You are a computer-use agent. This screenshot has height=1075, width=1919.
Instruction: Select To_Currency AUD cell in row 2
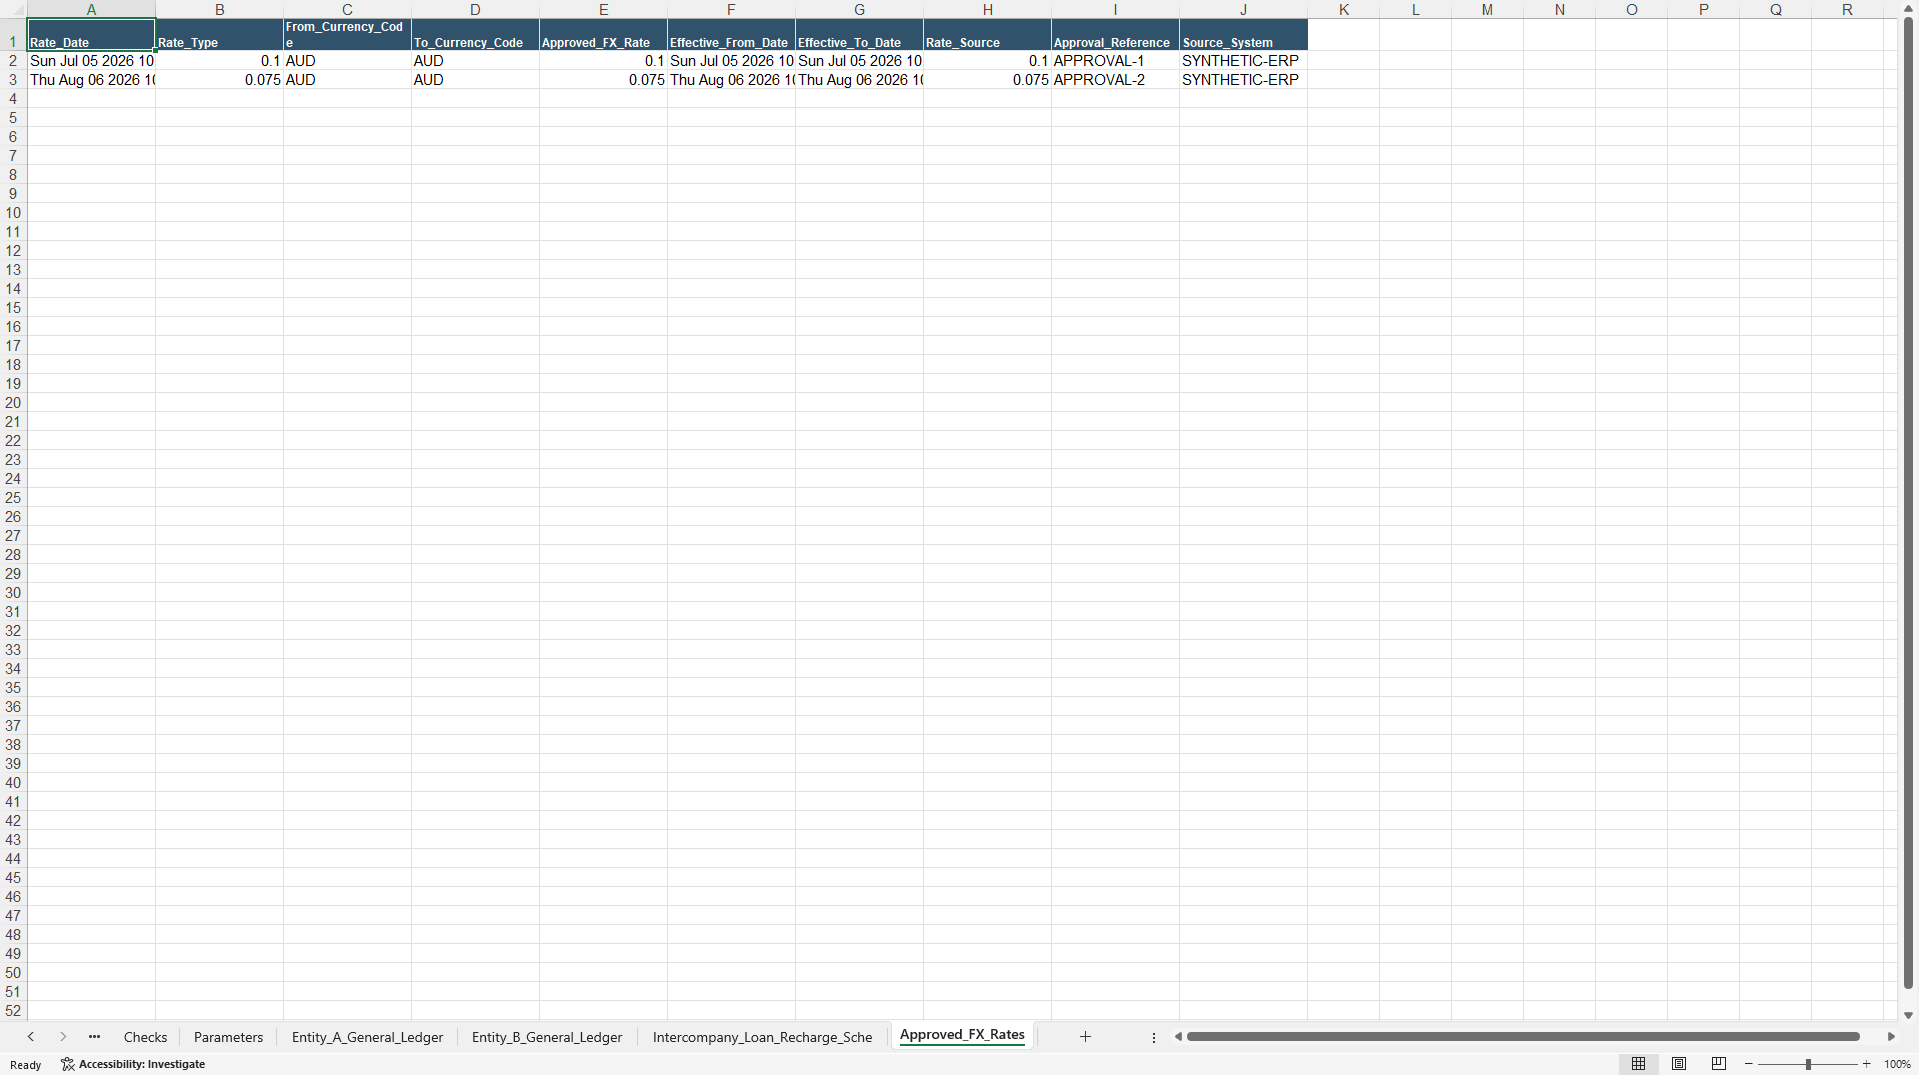tap(475, 61)
